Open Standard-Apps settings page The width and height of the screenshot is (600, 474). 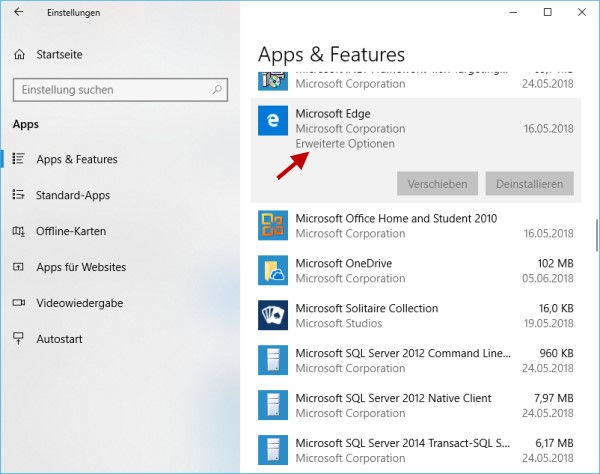[73, 195]
